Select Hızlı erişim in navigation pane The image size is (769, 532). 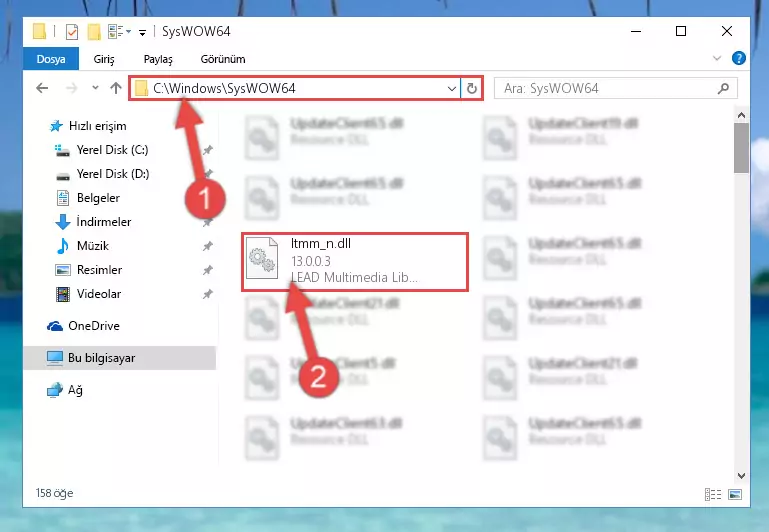tap(98, 126)
